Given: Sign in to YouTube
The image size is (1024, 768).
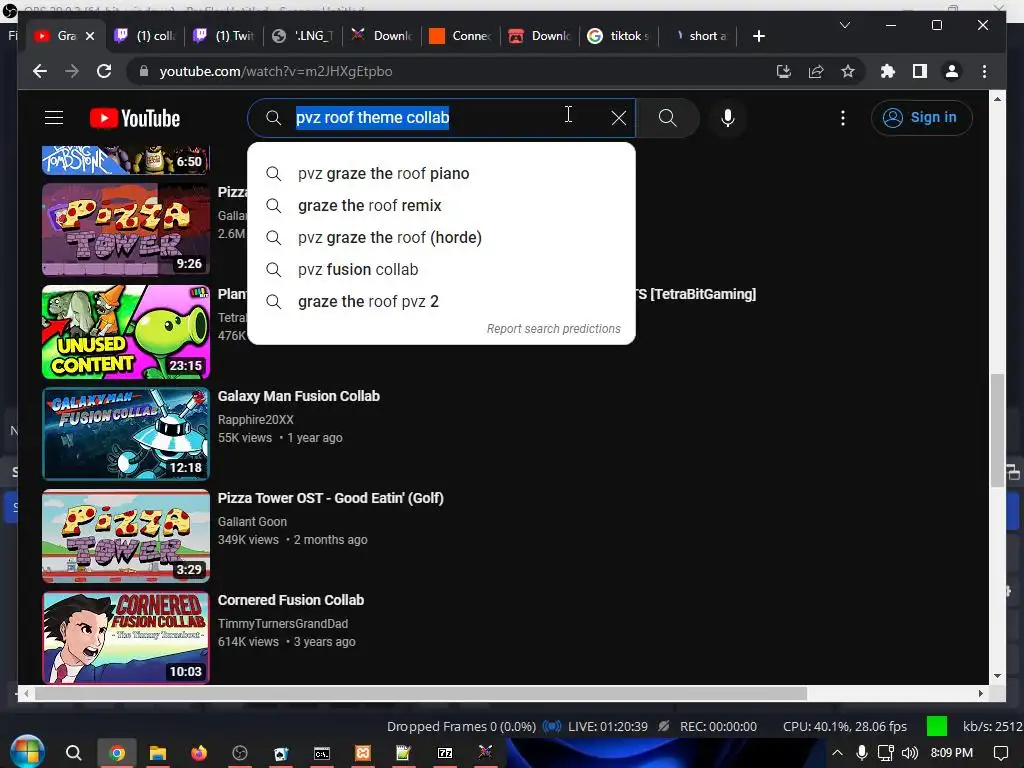Looking at the screenshot, I should [921, 118].
